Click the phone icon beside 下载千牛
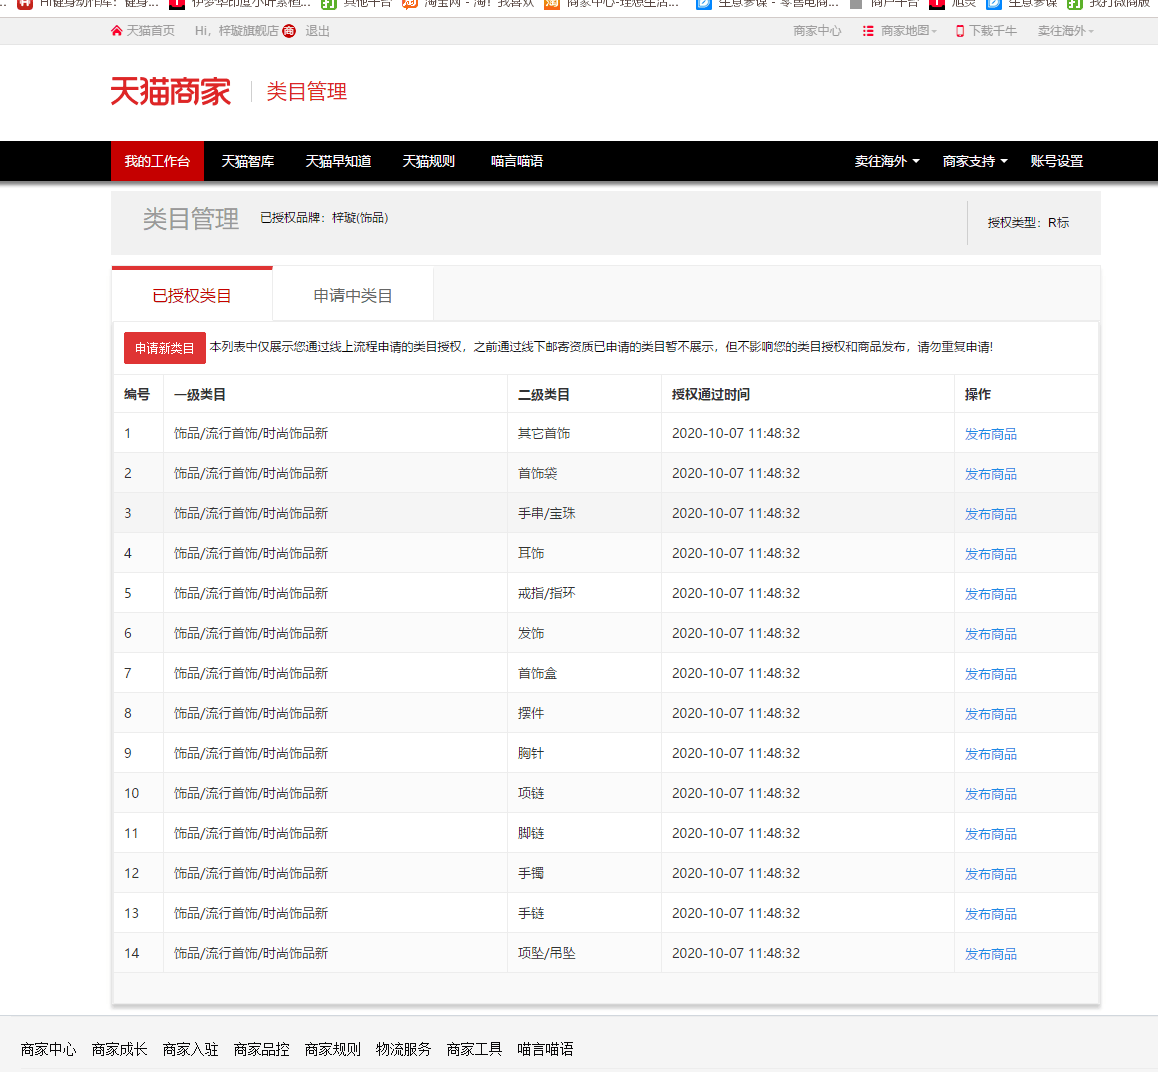Screen dimensions: 1158x1072 tap(960, 31)
